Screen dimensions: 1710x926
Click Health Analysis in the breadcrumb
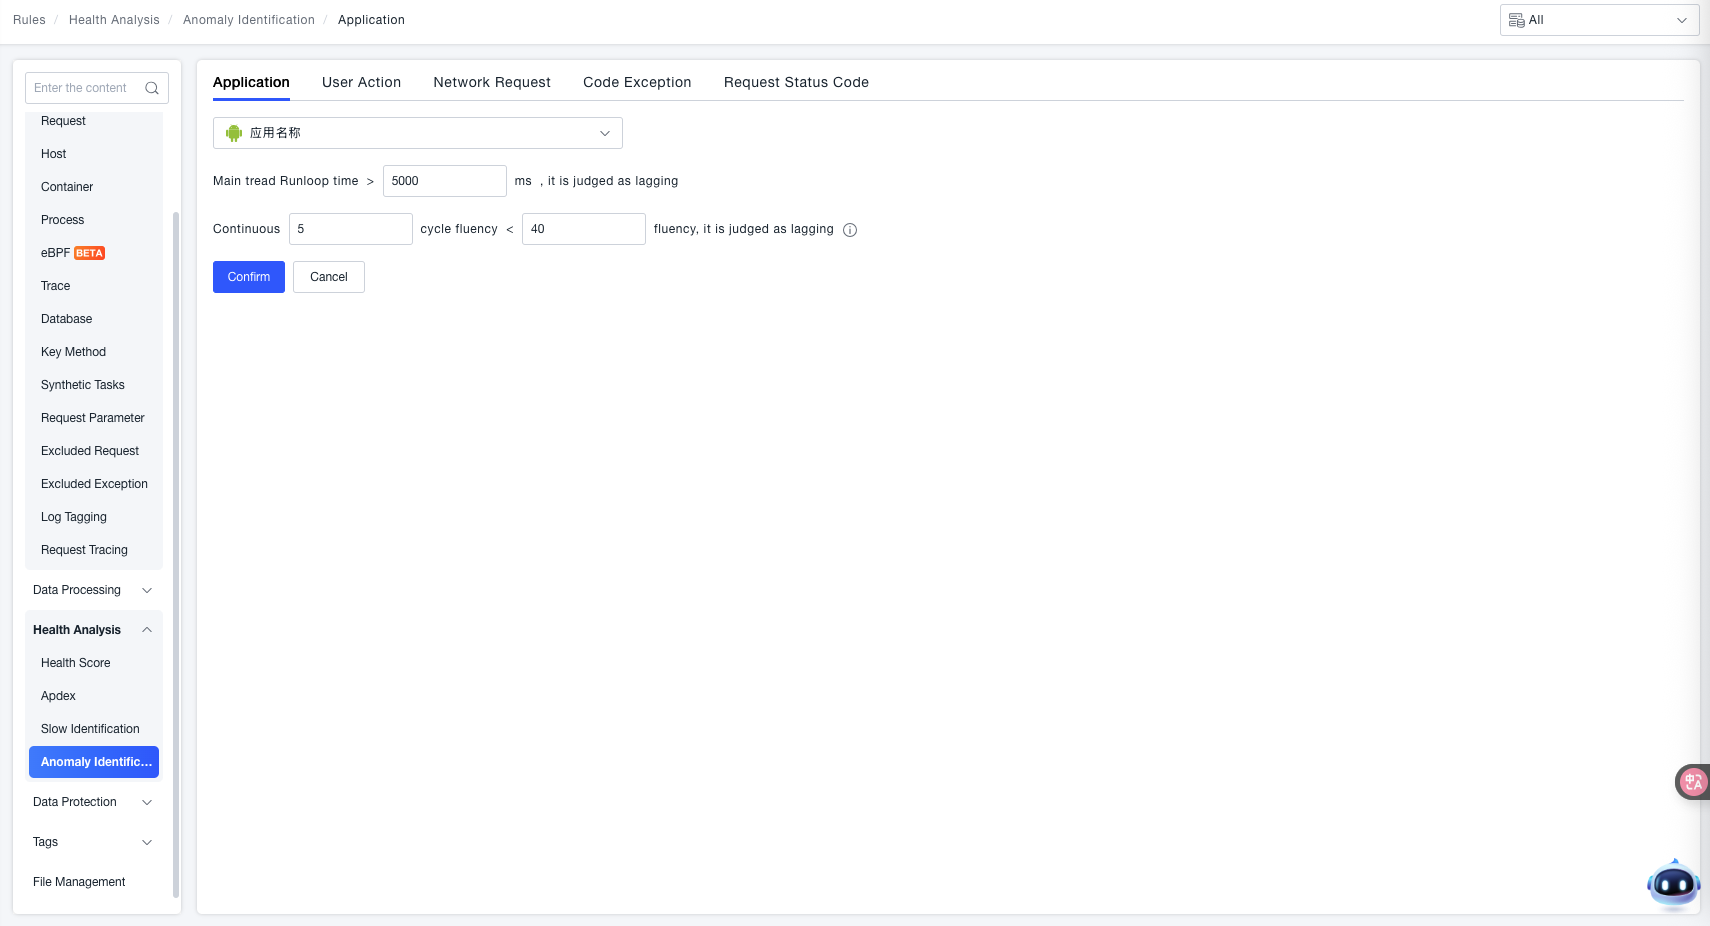click(x=114, y=20)
